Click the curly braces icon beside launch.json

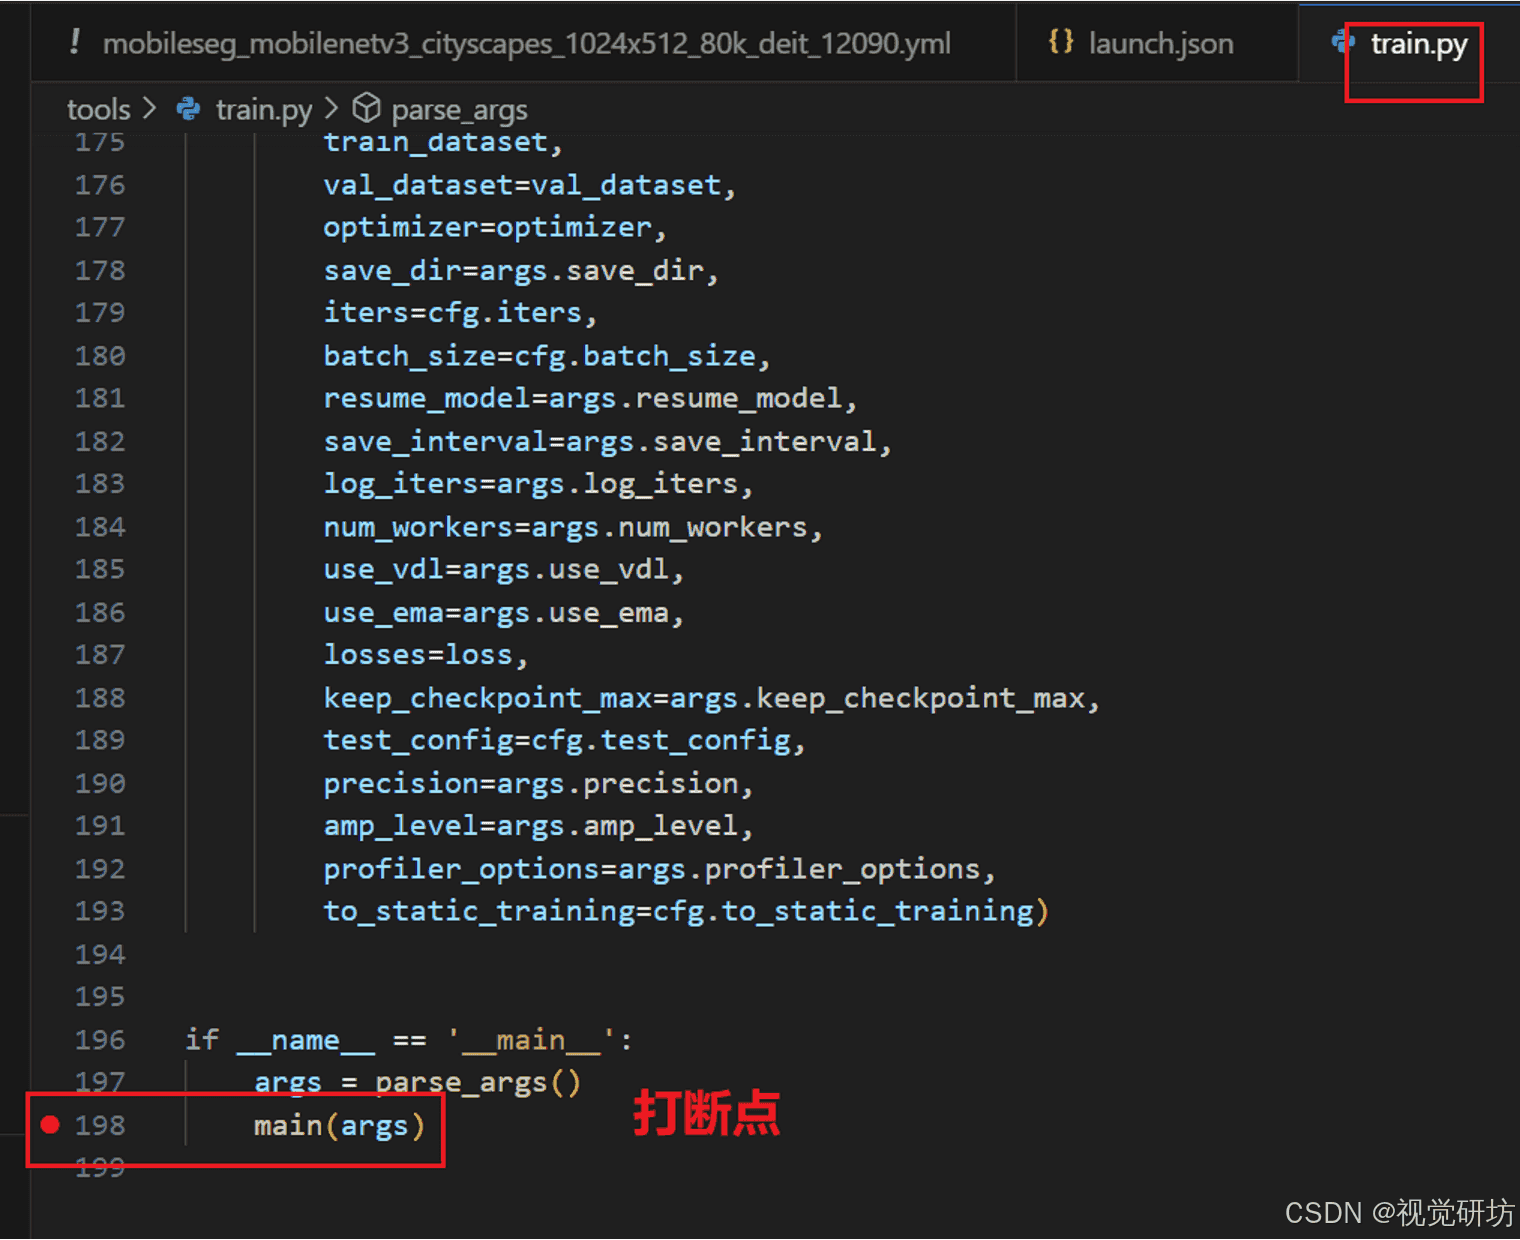click(1061, 42)
